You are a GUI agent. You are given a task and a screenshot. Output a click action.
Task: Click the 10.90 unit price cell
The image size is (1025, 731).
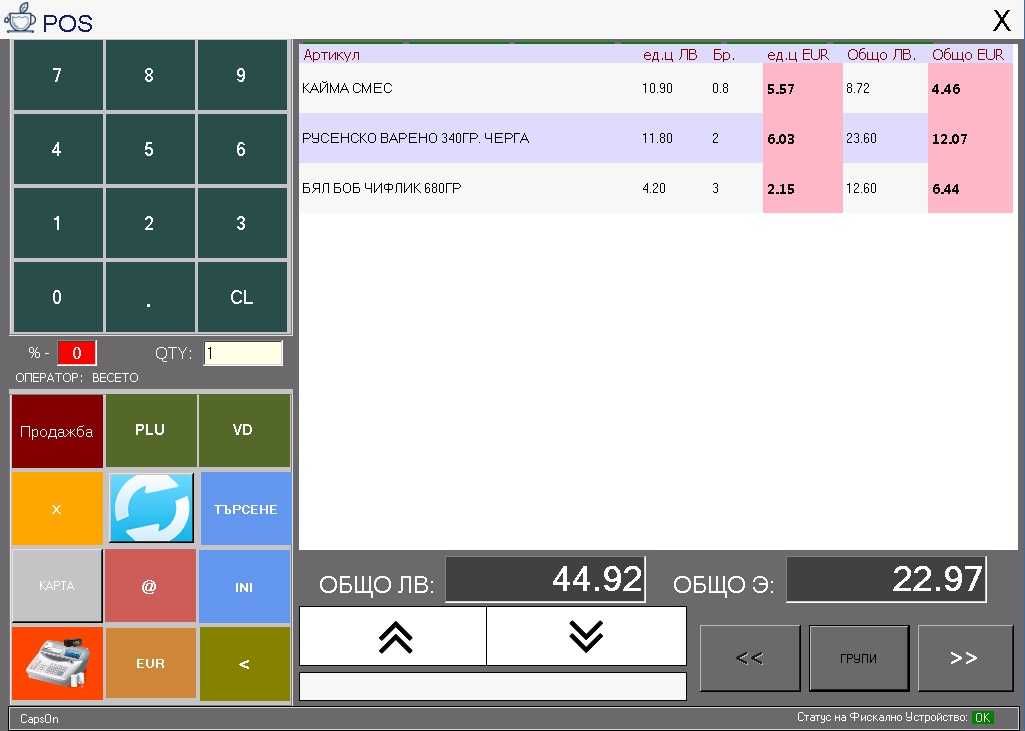pyautogui.click(x=657, y=88)
